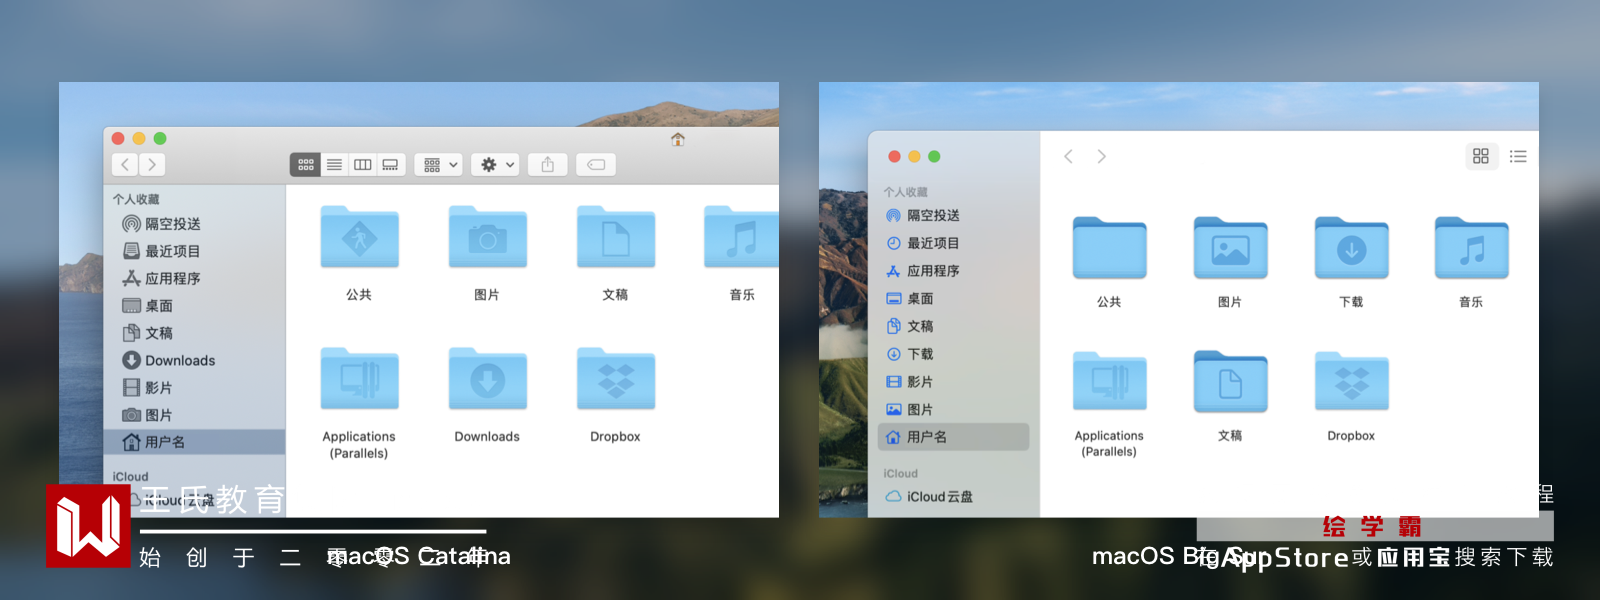Switch Big Sur Finder to icon grid view
The image size is (1600, 600).
pyautogui.click(x=1481, y=156)
